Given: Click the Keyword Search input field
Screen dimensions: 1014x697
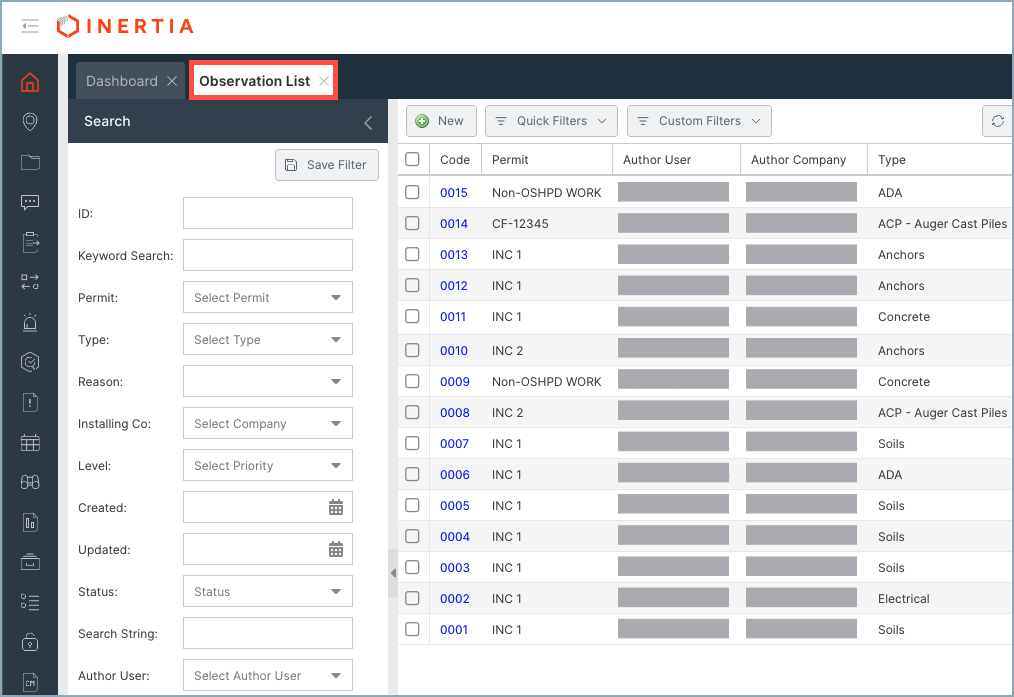Looking at the screenshot, I should tap(268, 255).
